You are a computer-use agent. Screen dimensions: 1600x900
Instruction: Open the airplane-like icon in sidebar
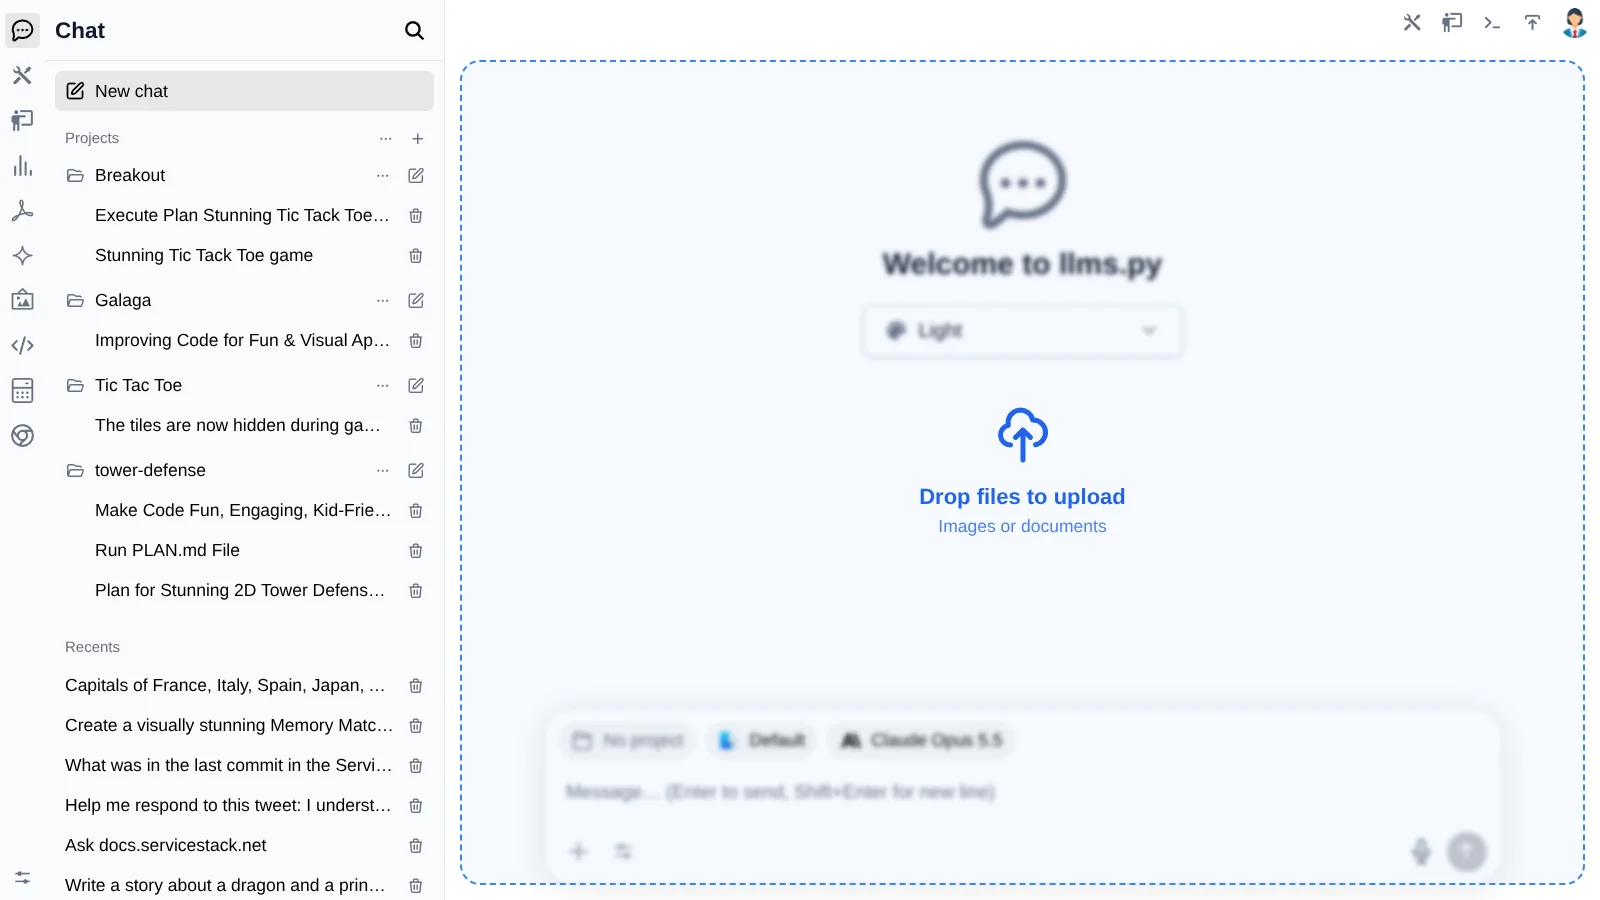coord(22,211)
